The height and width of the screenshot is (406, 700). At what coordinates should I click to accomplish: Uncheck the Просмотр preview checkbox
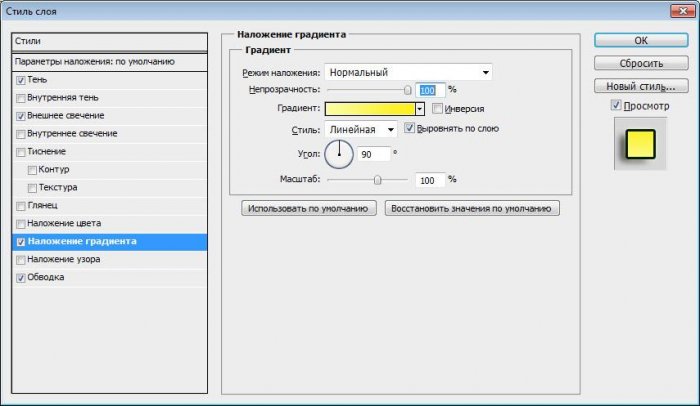616,105
